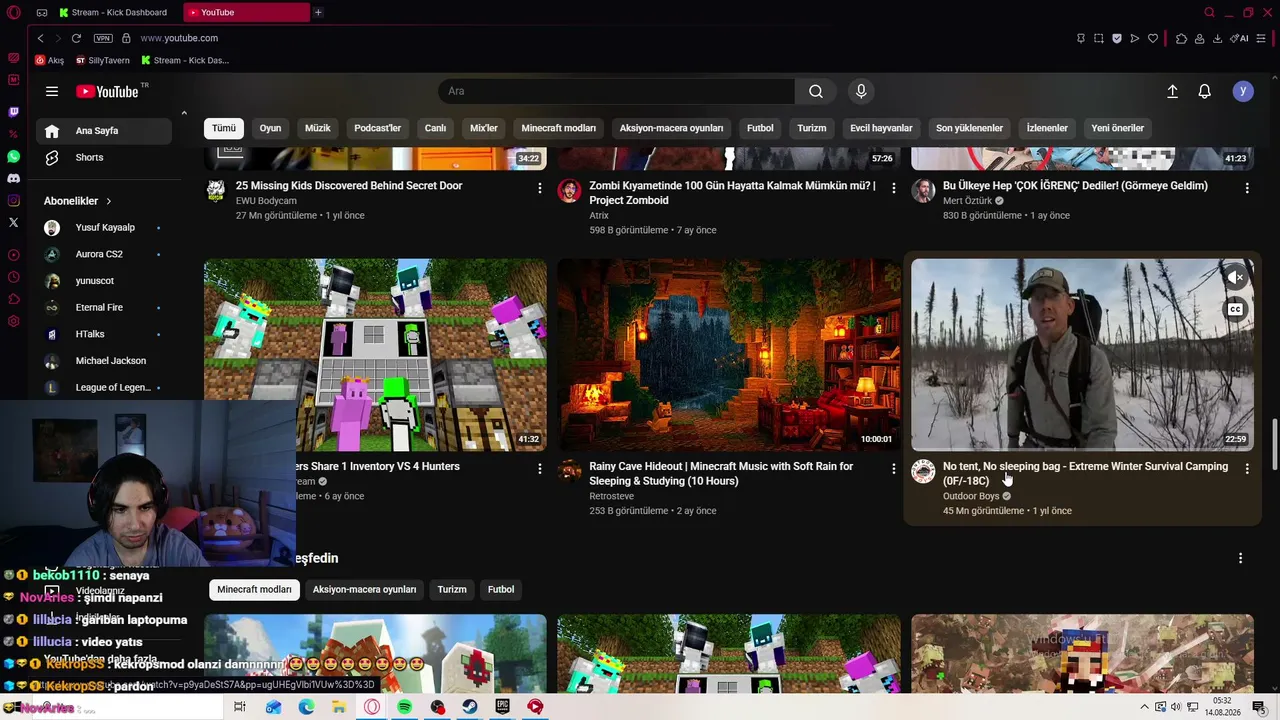Go to Ana Sayfa in sidebar
The image size is (1280, 720).
[104, 131]
